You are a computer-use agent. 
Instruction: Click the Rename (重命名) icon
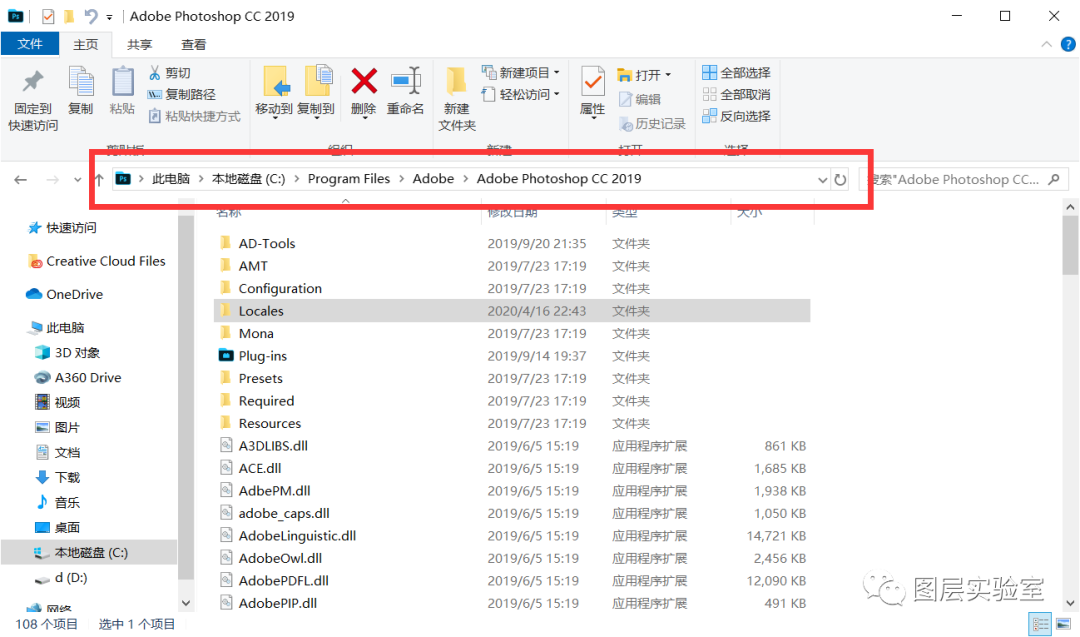pos(406,82)
